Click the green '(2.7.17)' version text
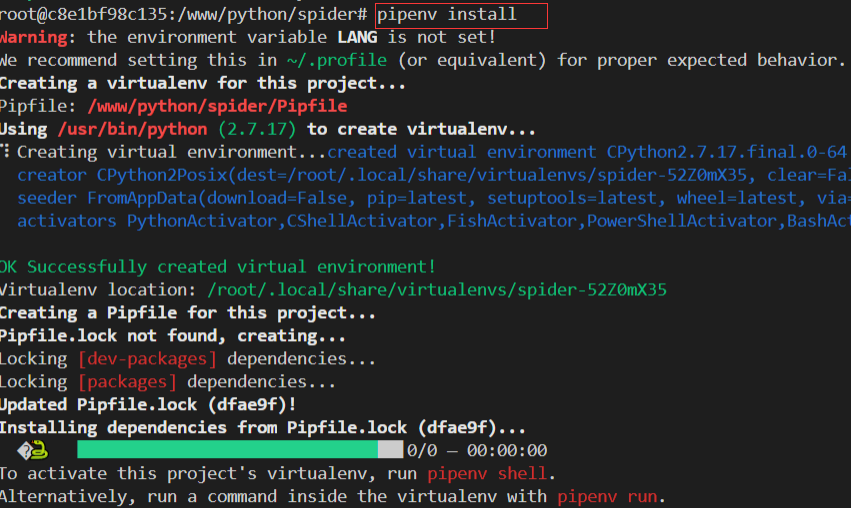The height and width of the screenshot is (508, 851). coord(257,129)
